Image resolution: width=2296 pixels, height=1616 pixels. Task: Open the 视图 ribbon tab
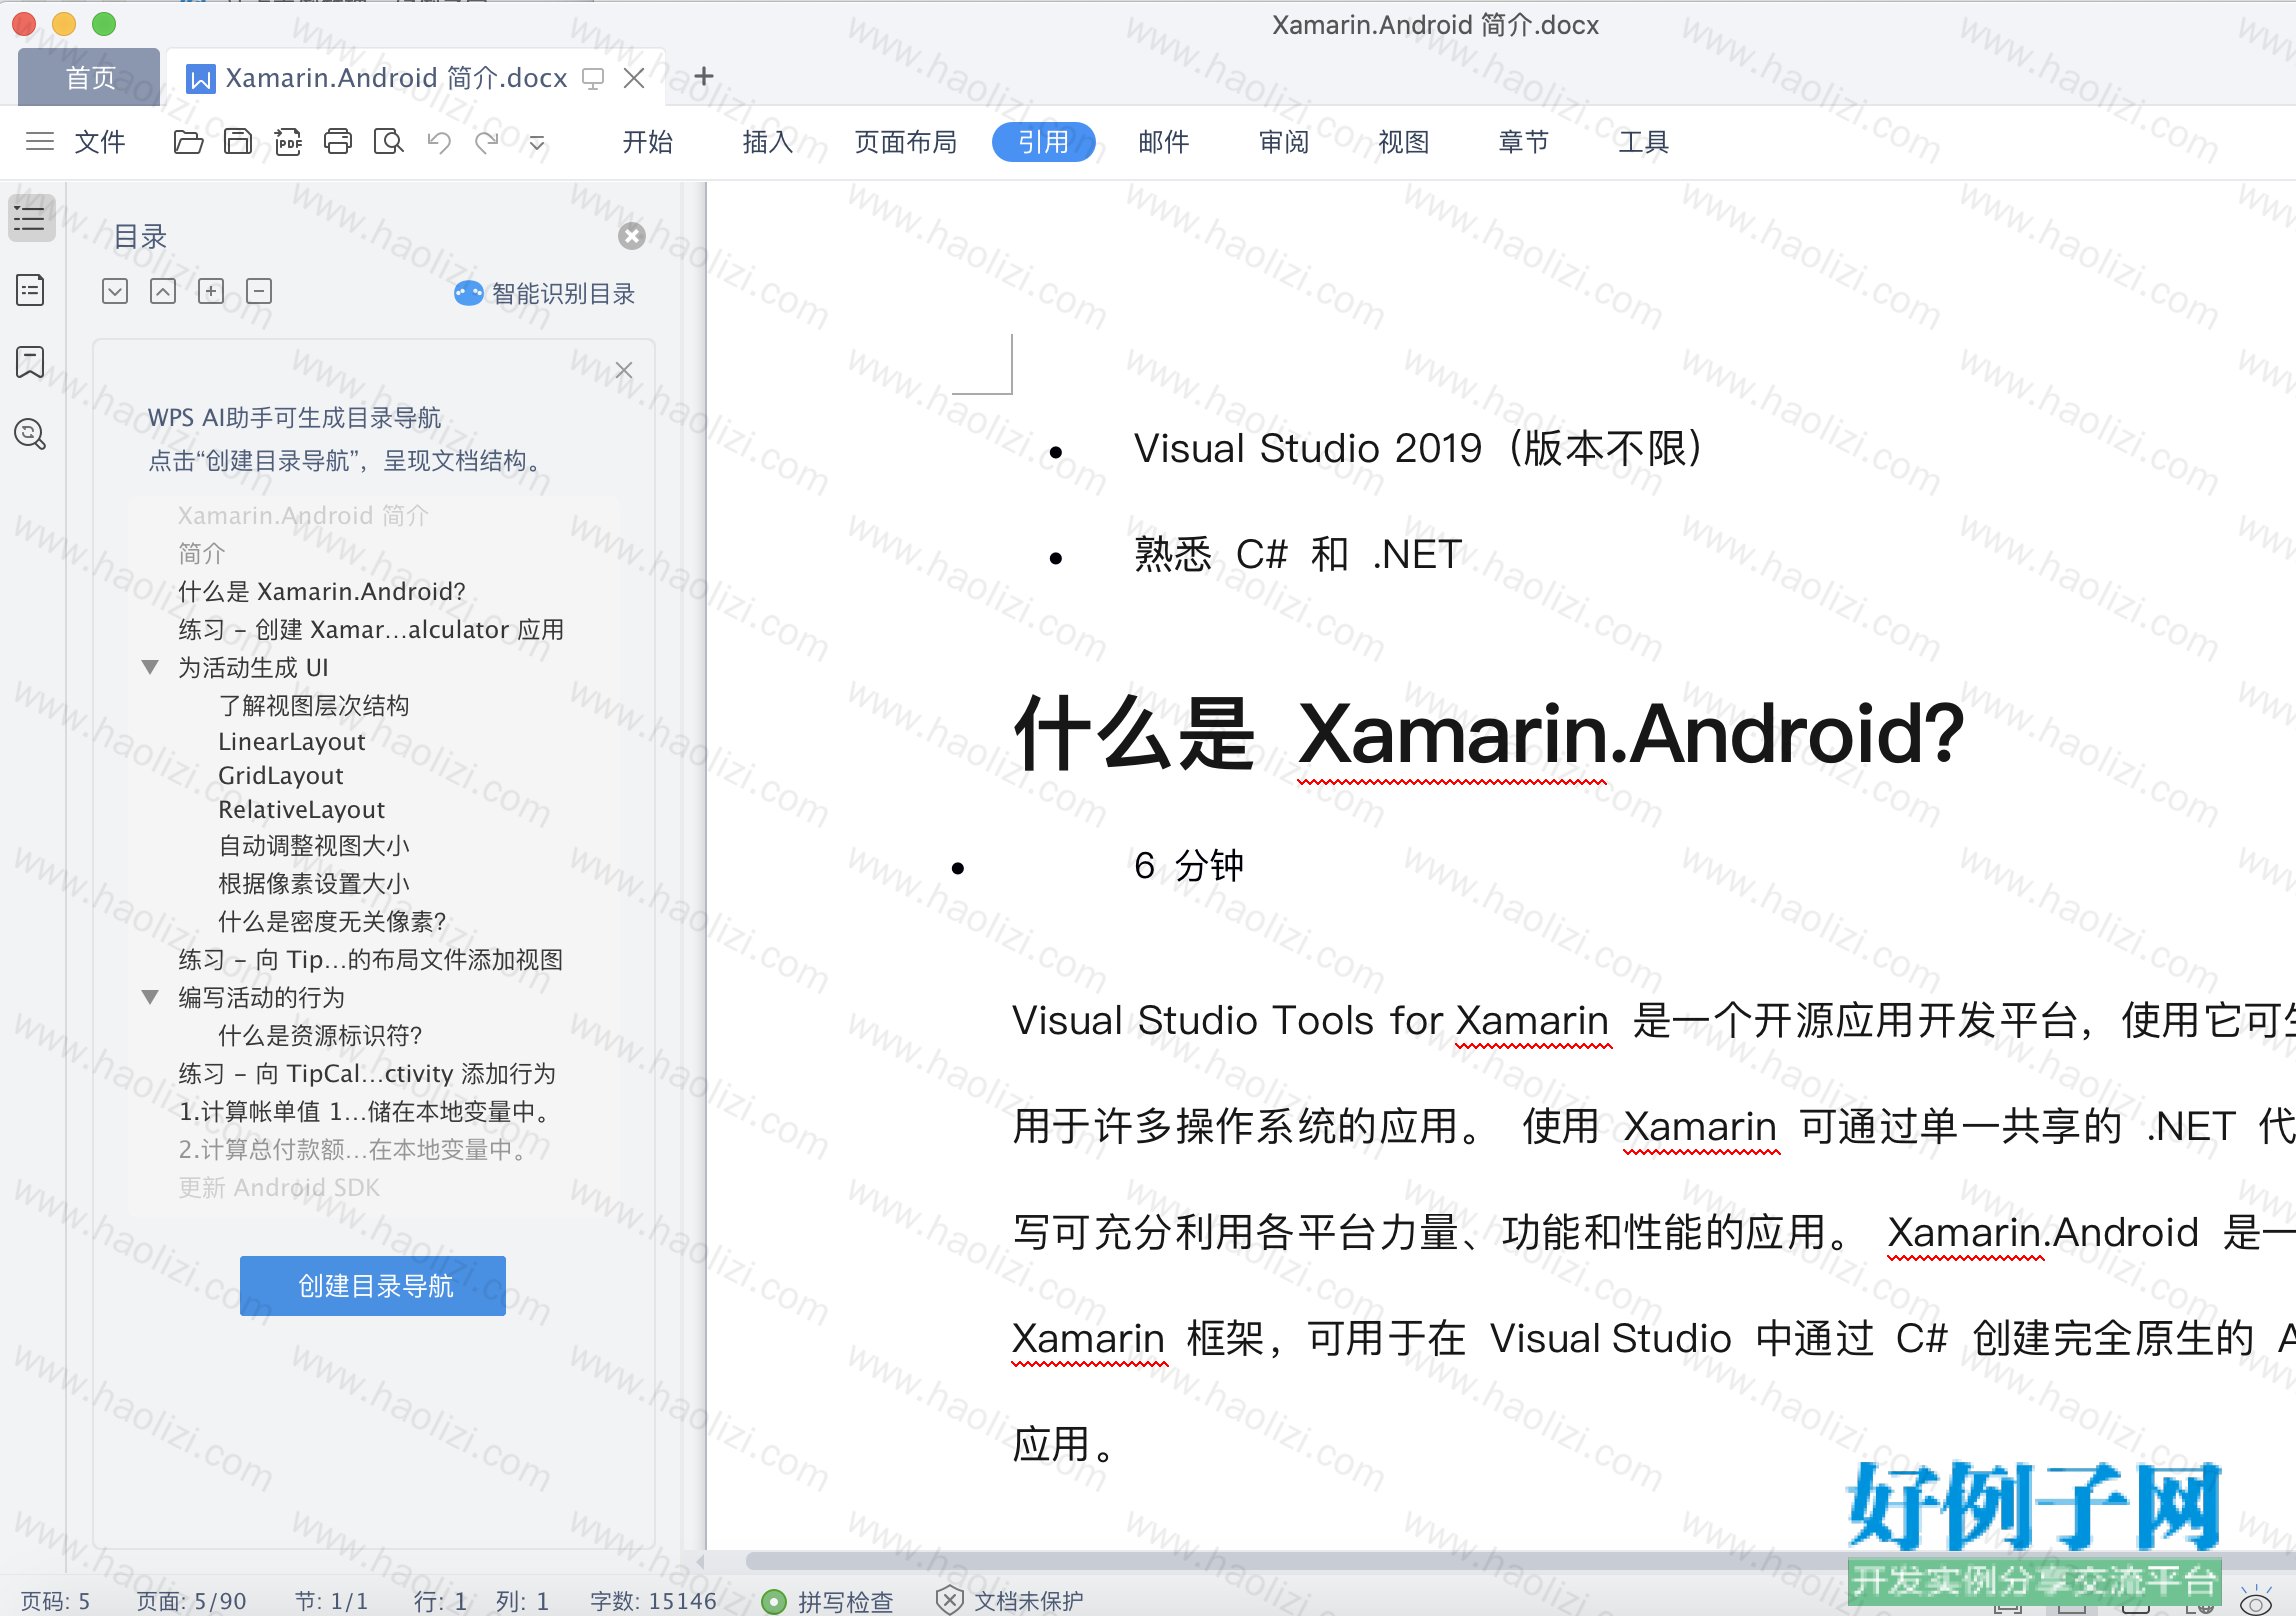coord(1404,142)
